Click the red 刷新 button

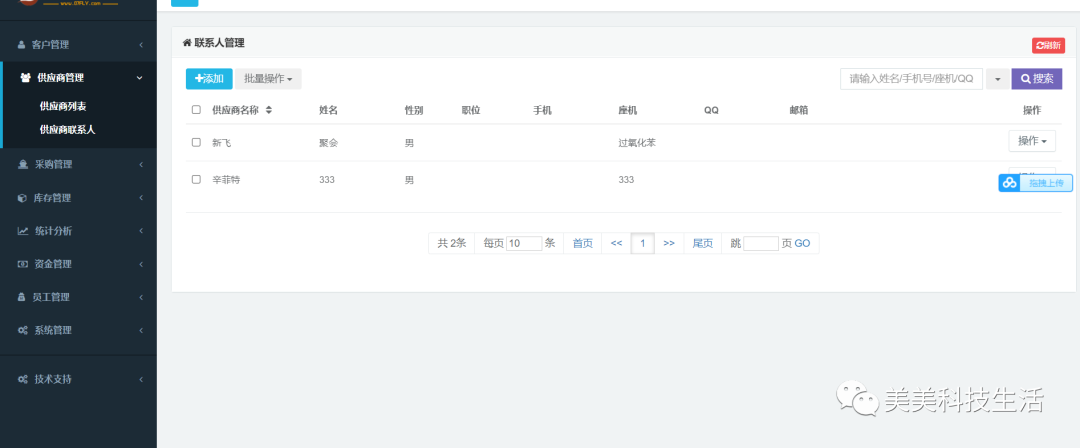(x=1048, y=45)
